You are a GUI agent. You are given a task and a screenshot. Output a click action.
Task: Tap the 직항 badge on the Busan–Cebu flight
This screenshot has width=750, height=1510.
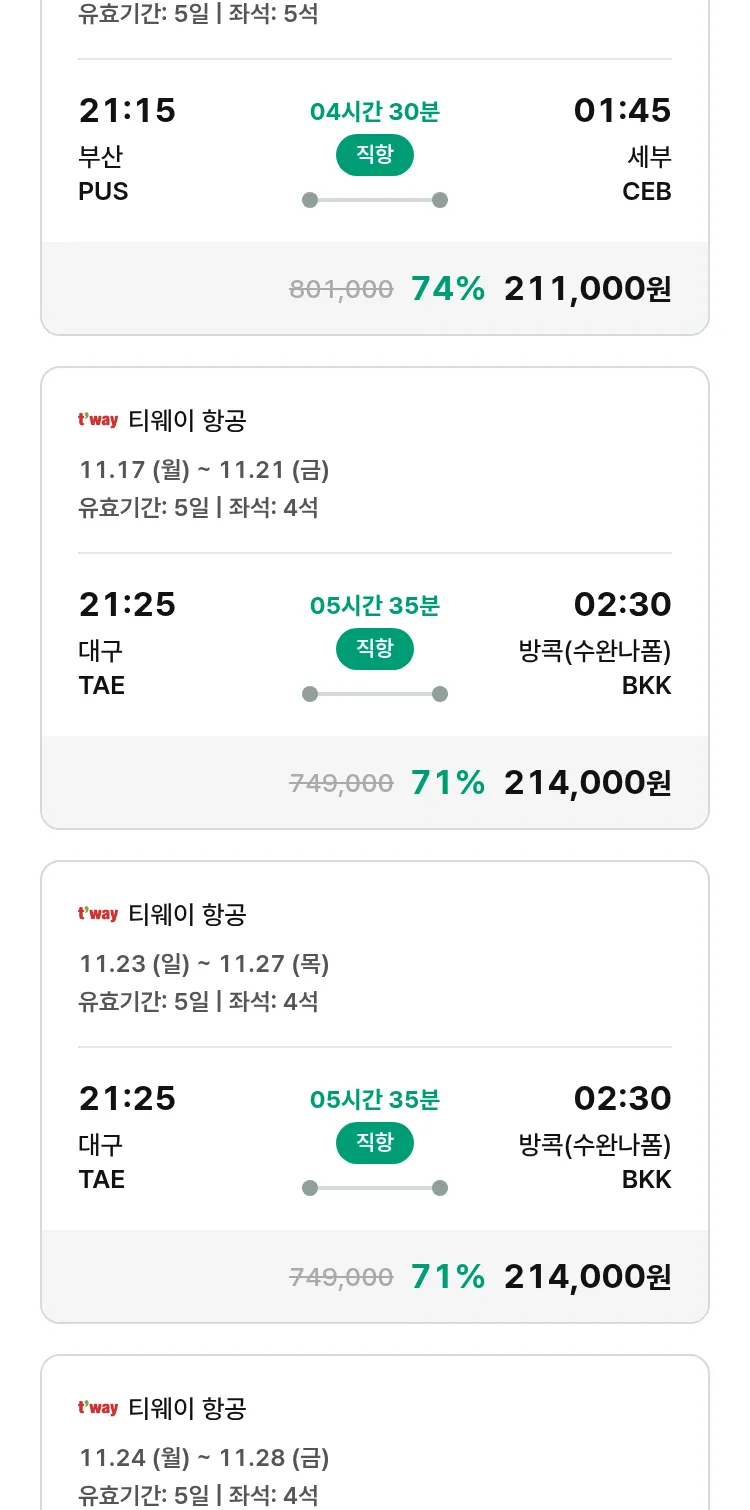(x=374, y=155)
